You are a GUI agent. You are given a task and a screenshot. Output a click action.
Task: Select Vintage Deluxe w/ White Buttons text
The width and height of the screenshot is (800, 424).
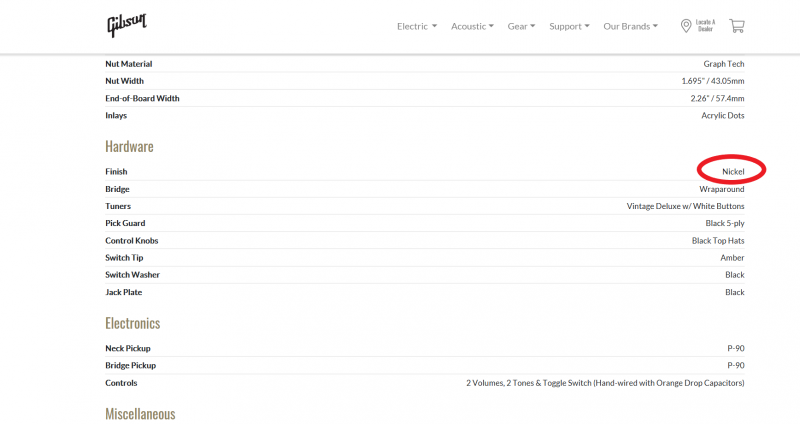[685, 206]
